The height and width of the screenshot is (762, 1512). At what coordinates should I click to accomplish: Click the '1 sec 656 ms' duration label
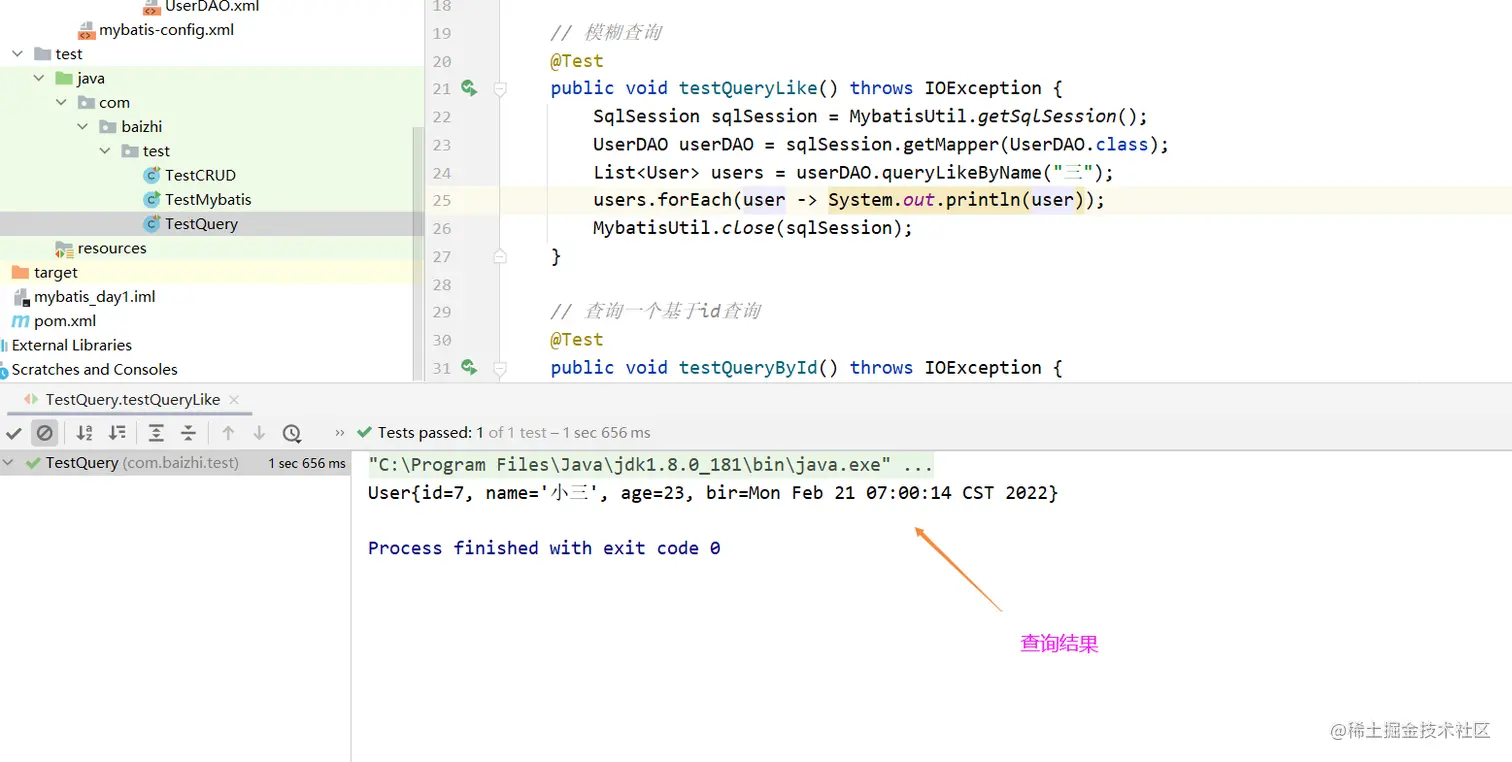pos(307,464)
